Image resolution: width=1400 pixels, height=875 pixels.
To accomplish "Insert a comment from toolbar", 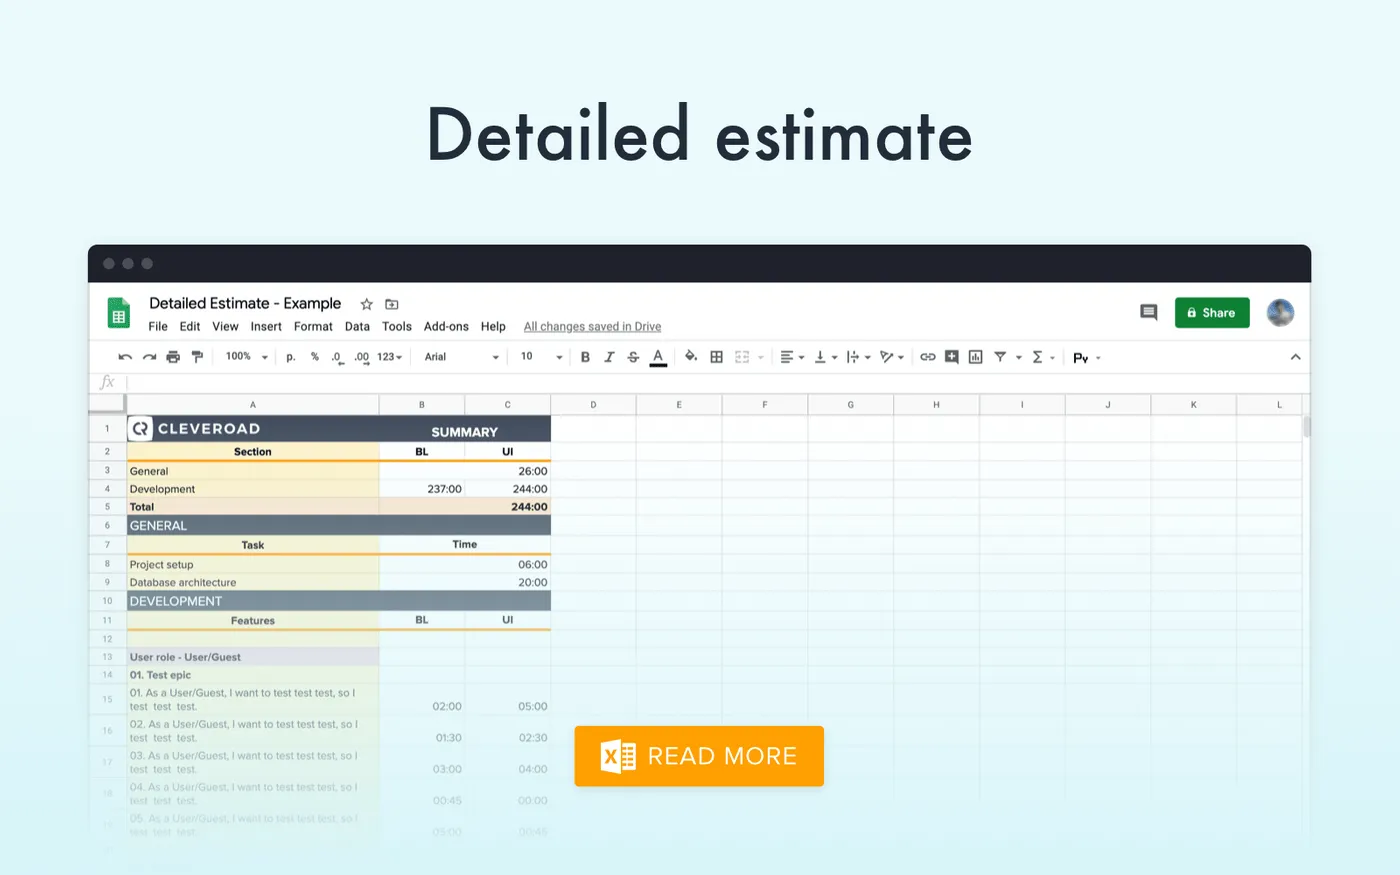I will (x=952, y=357).
